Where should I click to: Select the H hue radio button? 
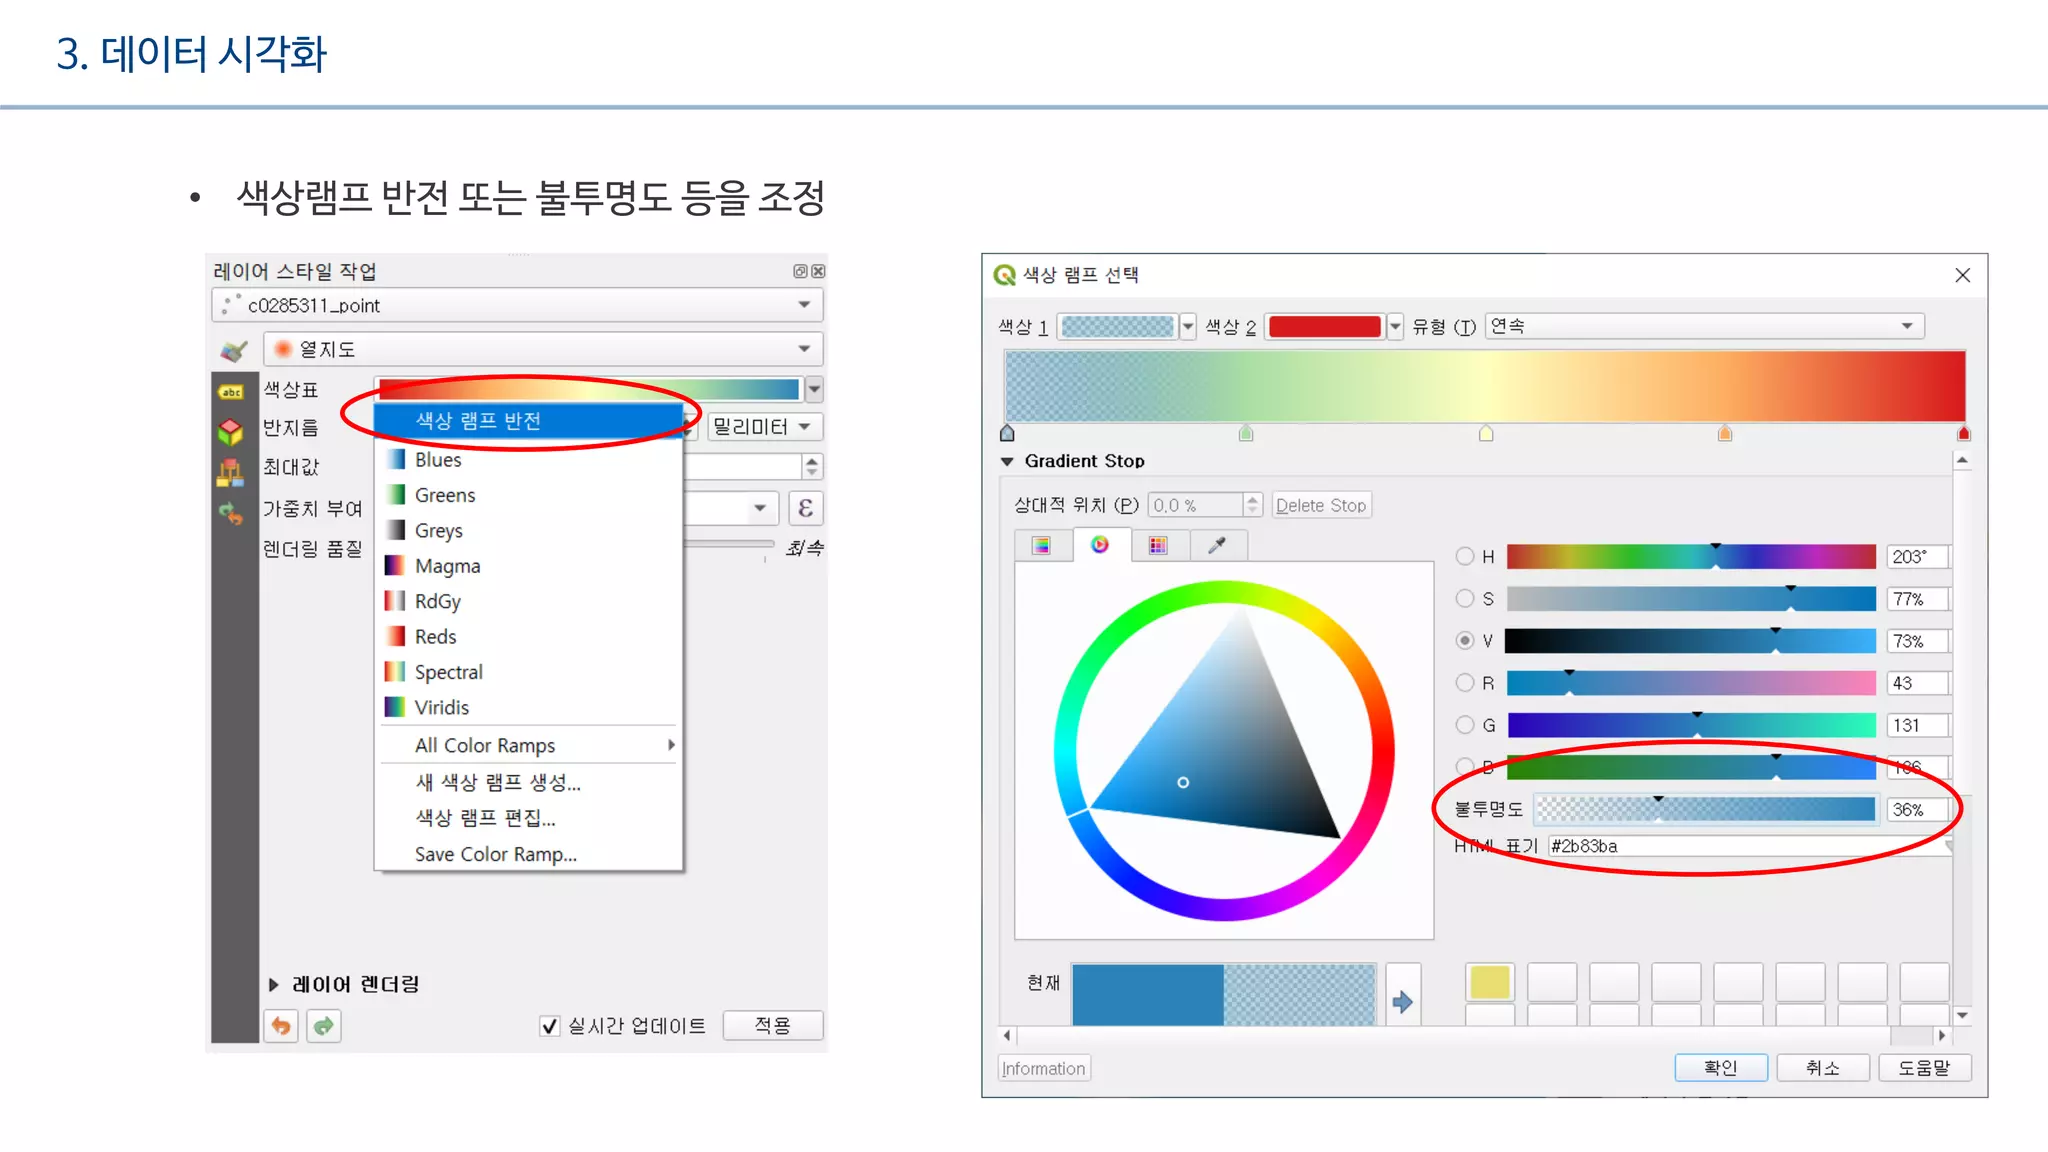pyautogui.click(x=1465, y=556)
